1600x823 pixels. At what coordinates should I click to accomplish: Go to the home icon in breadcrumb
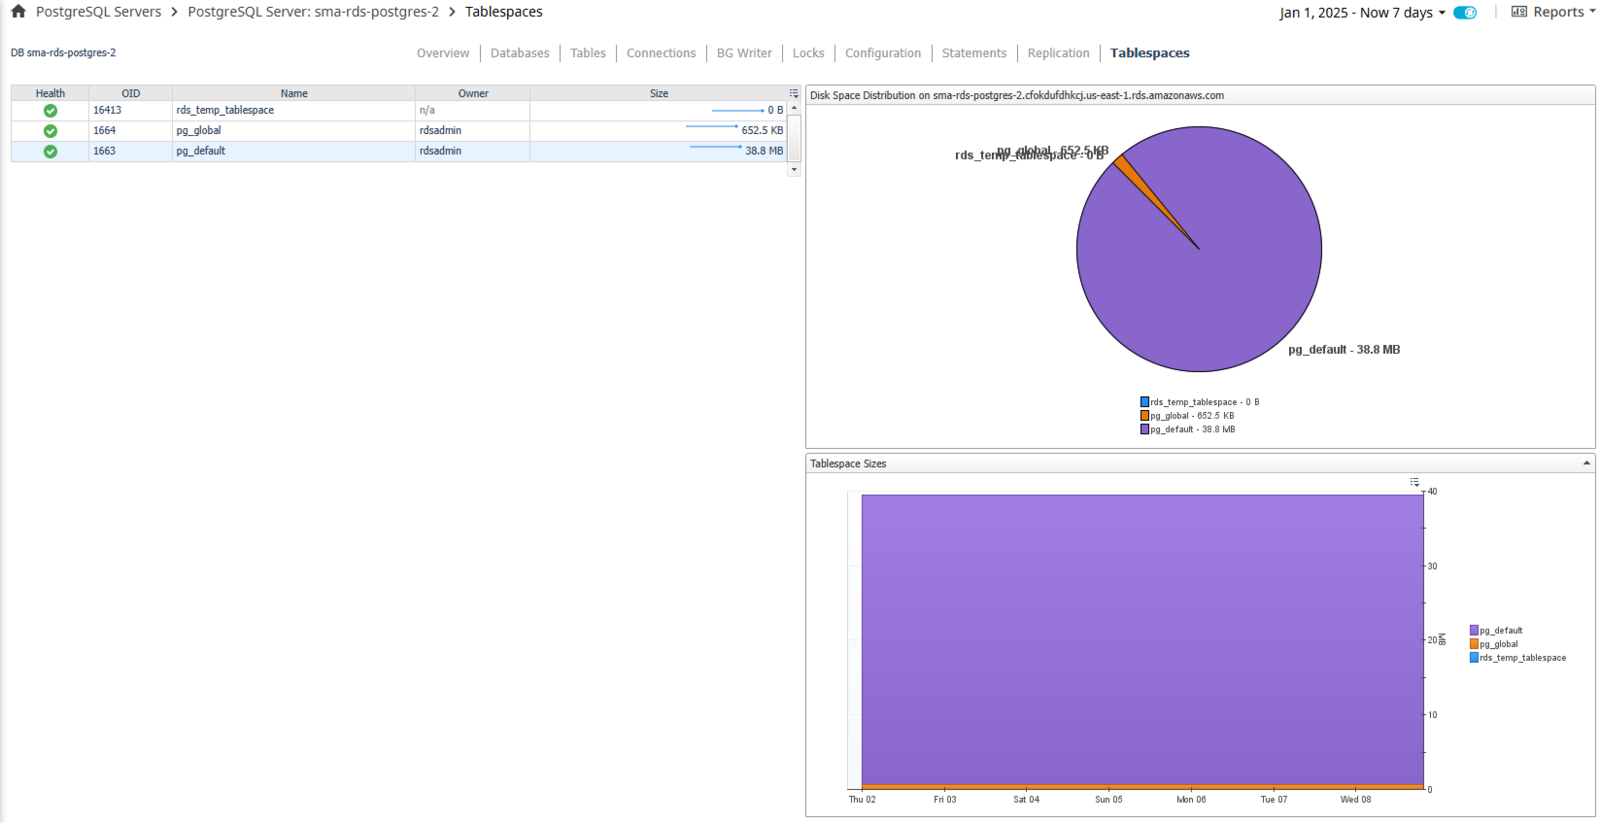click(x=18, y=12)
